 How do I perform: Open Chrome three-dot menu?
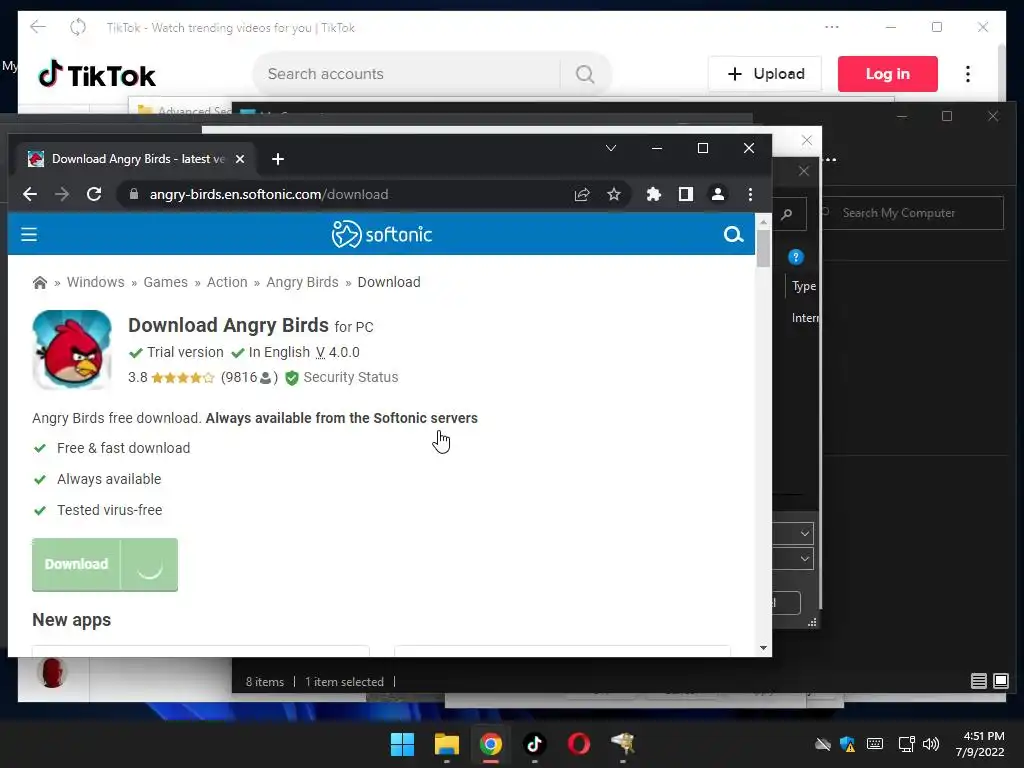tap(750, 194)
